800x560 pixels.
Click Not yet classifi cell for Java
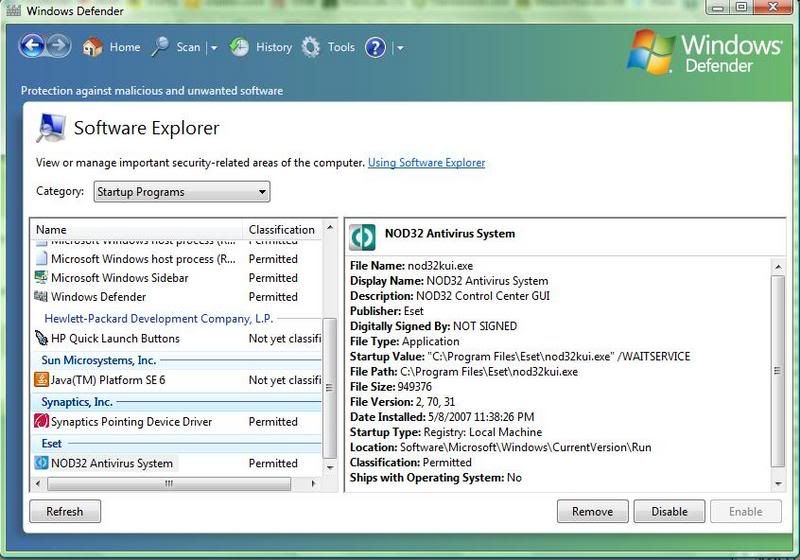pyautogui.click(x=285, y=380)
